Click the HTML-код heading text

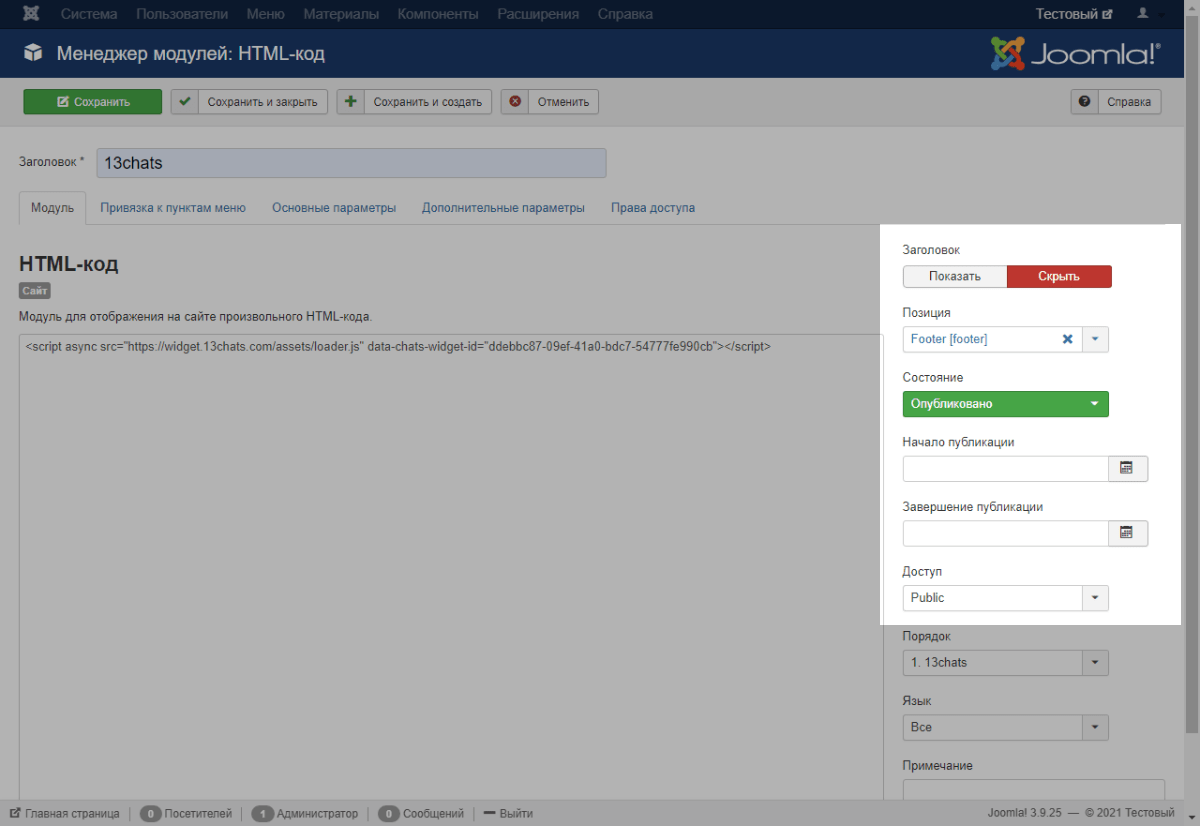click(69, 264)
